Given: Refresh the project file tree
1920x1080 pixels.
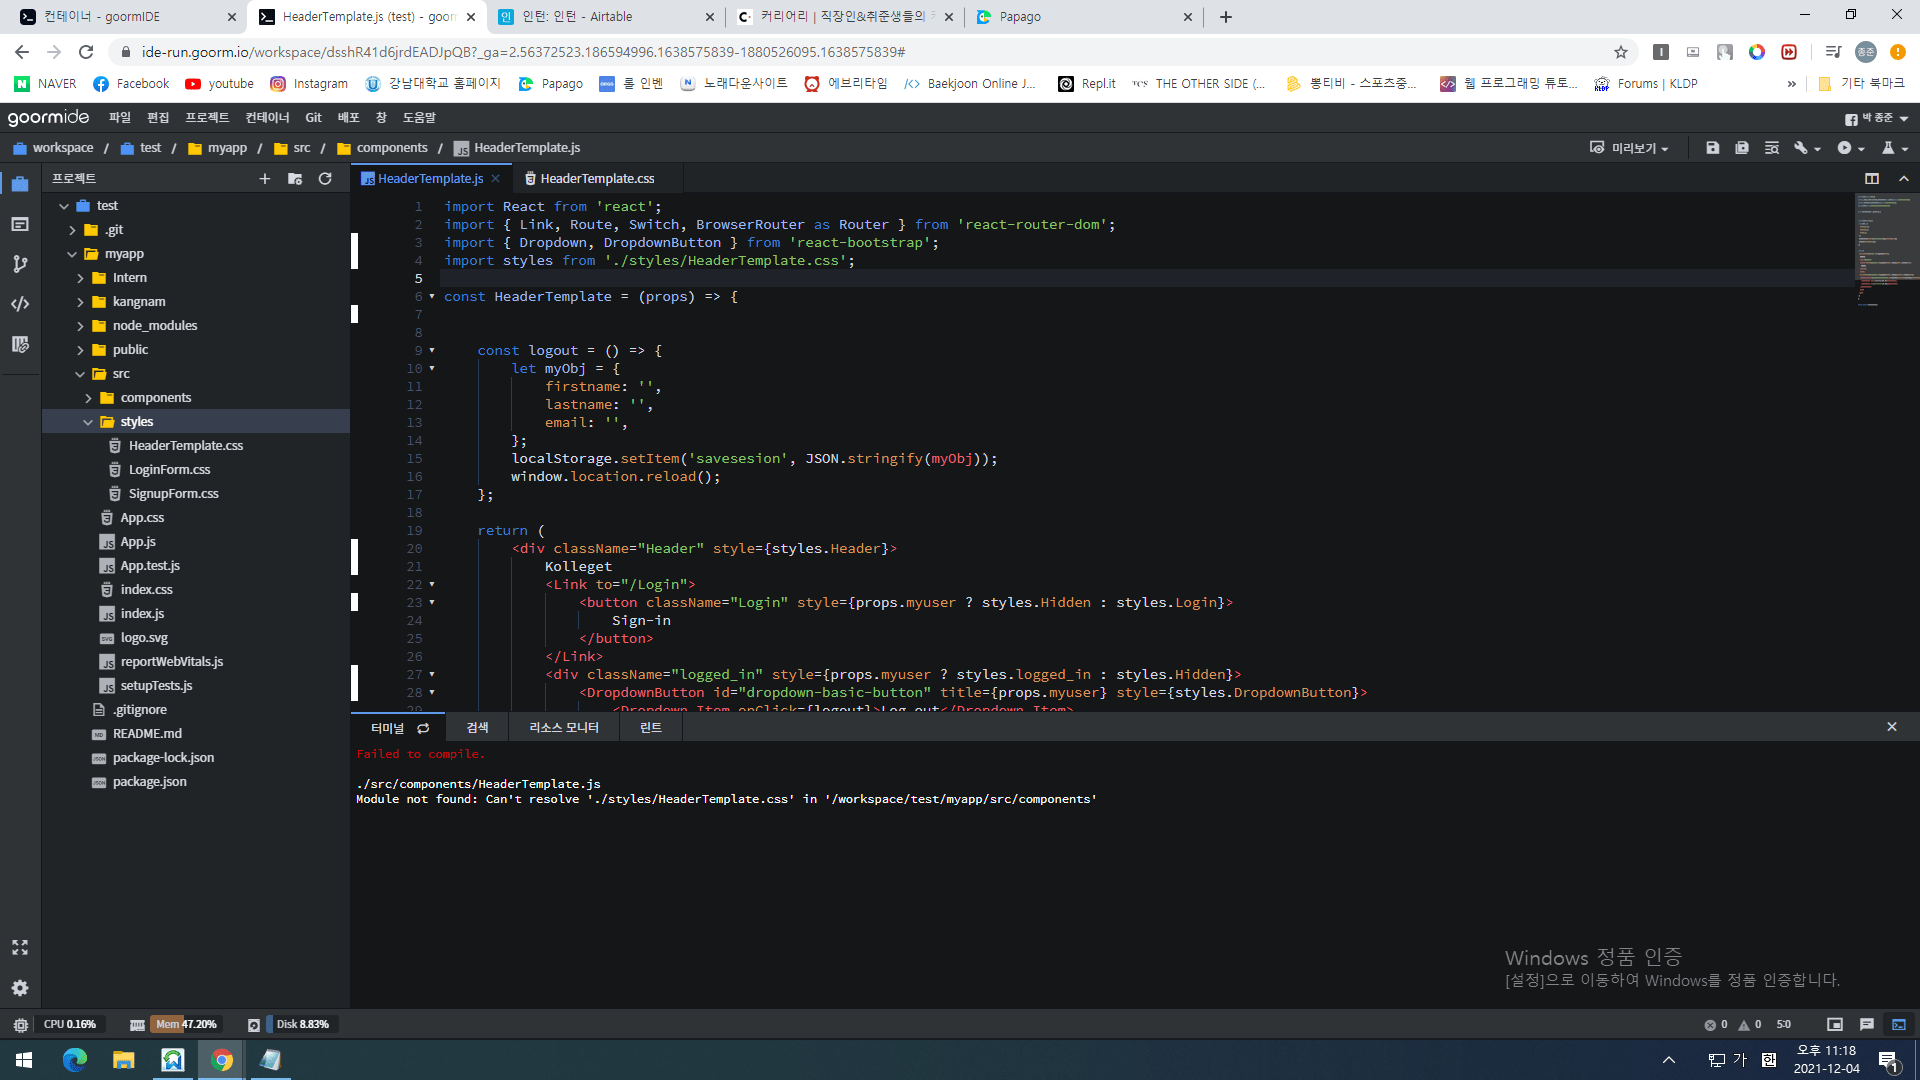Looking at the screenshot, I should coord(325,178).
